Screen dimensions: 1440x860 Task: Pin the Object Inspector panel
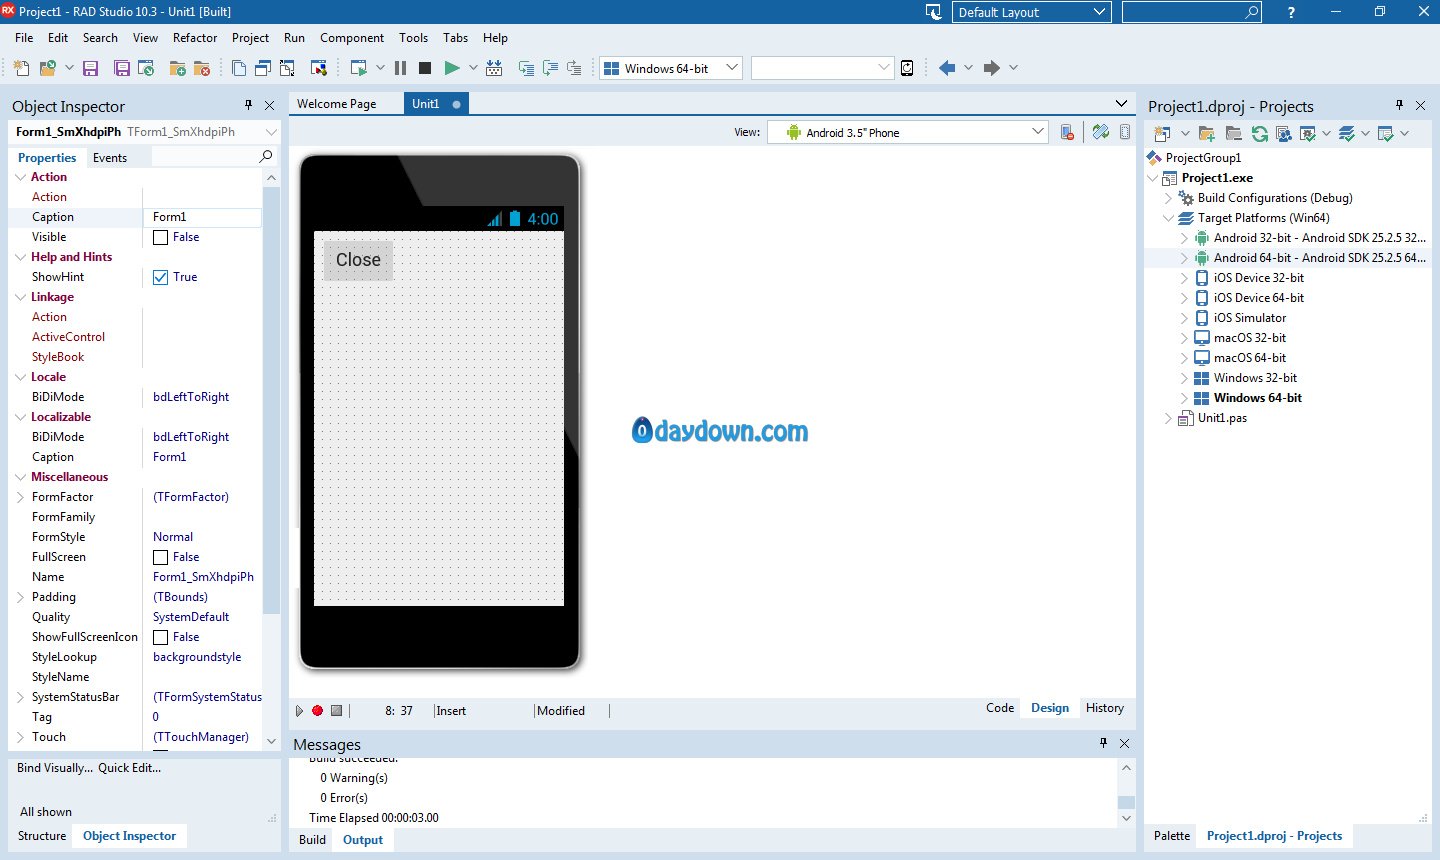click(249, 105)
